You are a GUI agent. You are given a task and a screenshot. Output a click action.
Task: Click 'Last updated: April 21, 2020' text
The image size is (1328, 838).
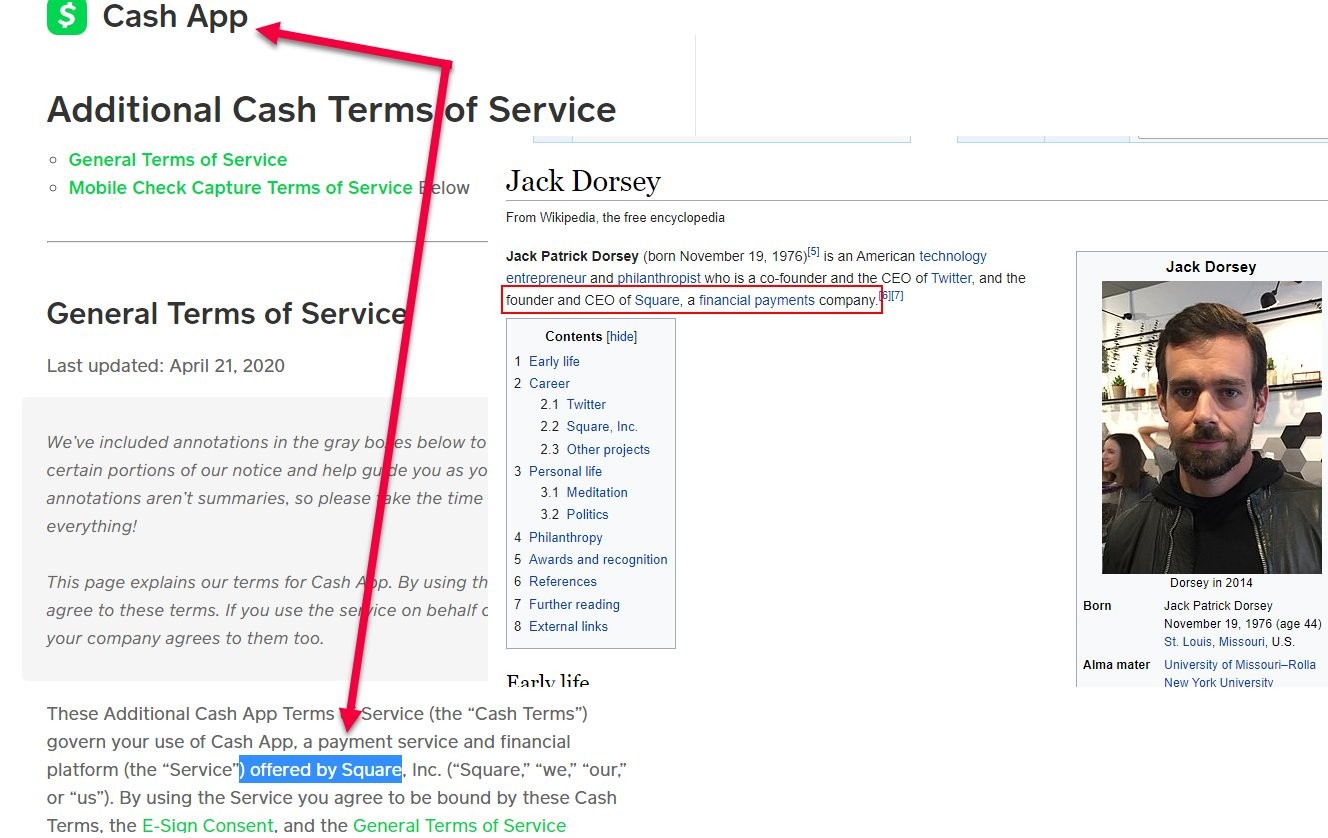(x=166, y=366)
